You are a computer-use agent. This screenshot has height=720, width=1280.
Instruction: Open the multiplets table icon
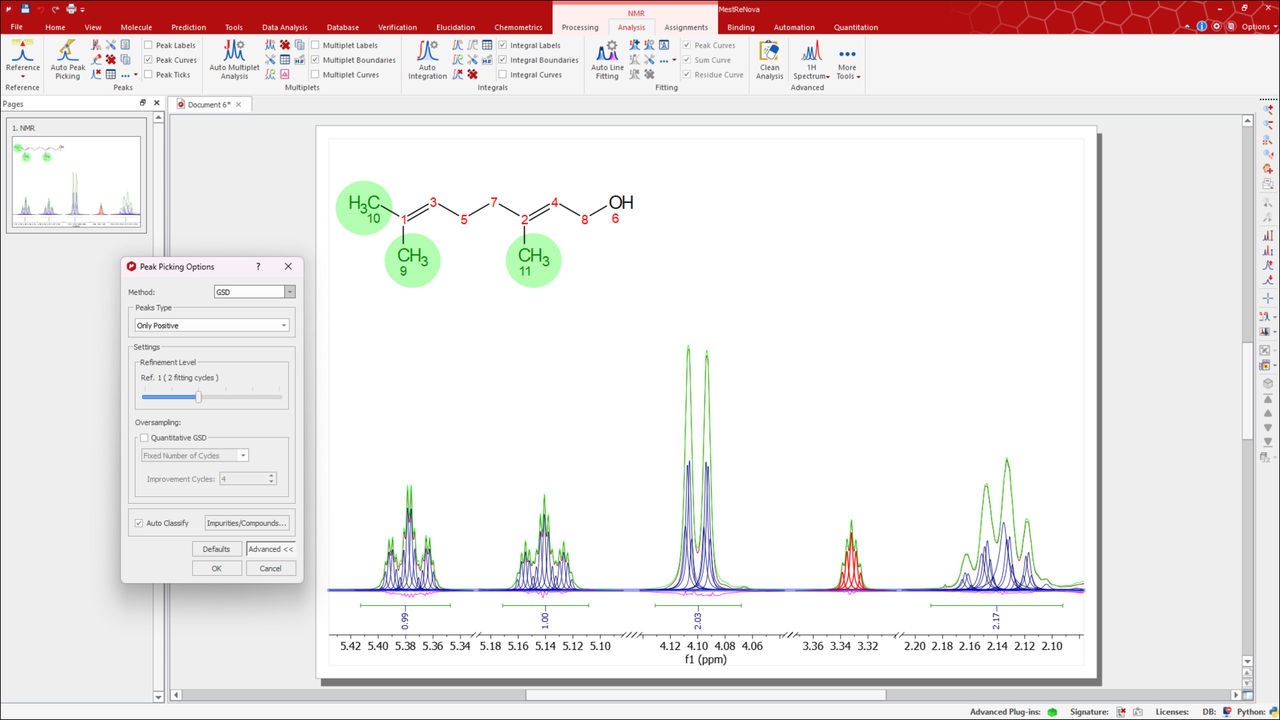pos(285,60)
